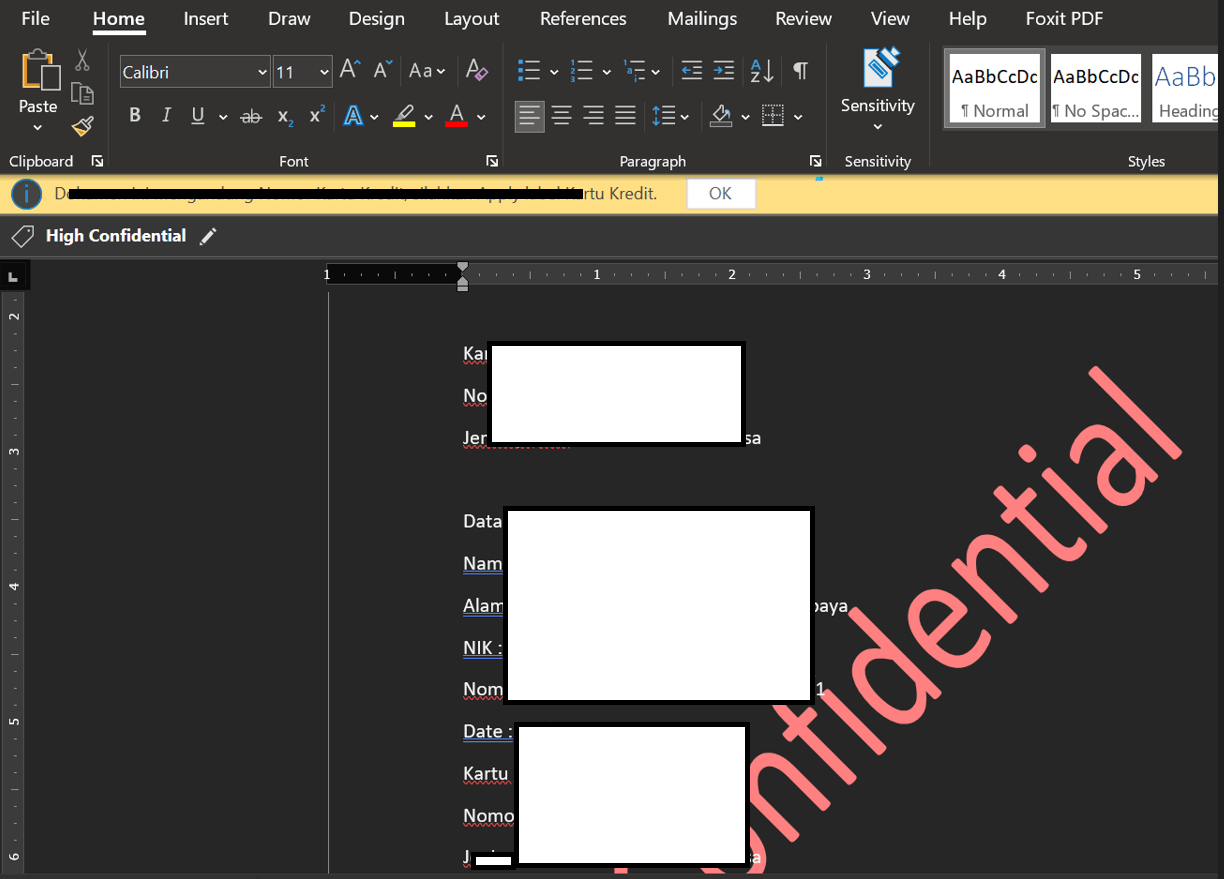Viewport: 1224px width, 879px height.
Task: Click the High Confidential tag icon
Action: point(22,236)
